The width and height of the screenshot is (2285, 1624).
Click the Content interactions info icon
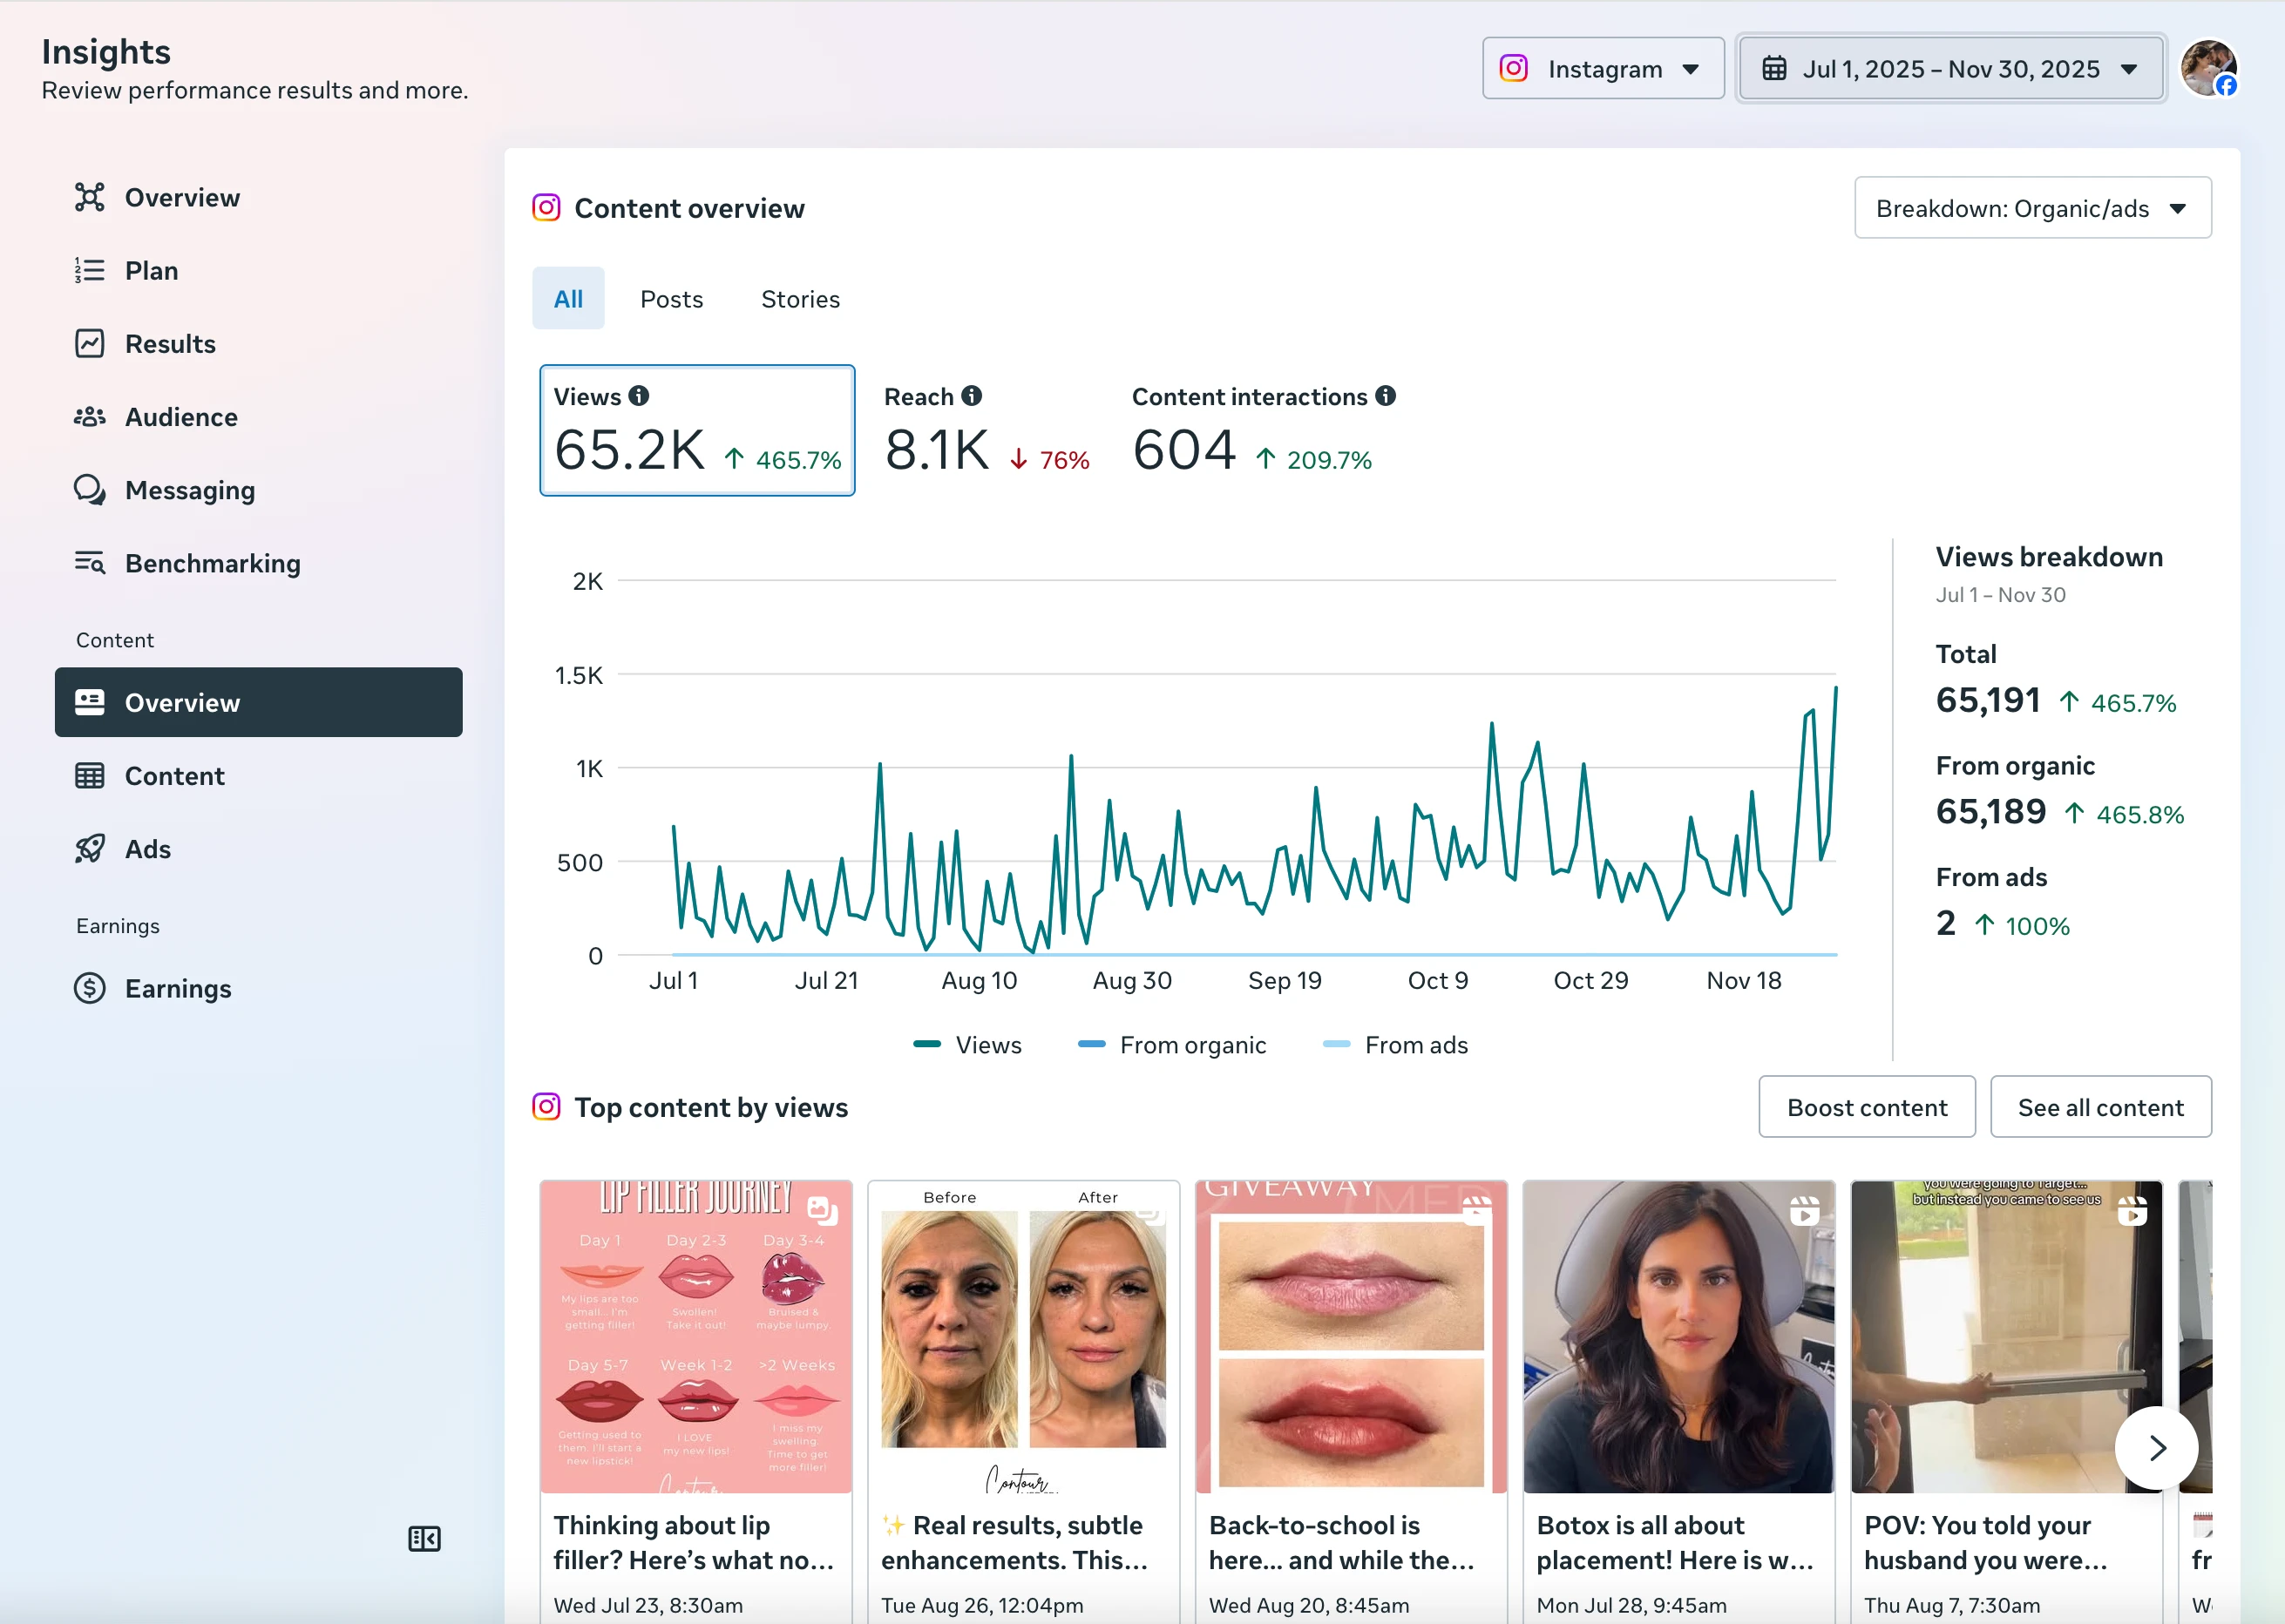[x=1385, y=396]
